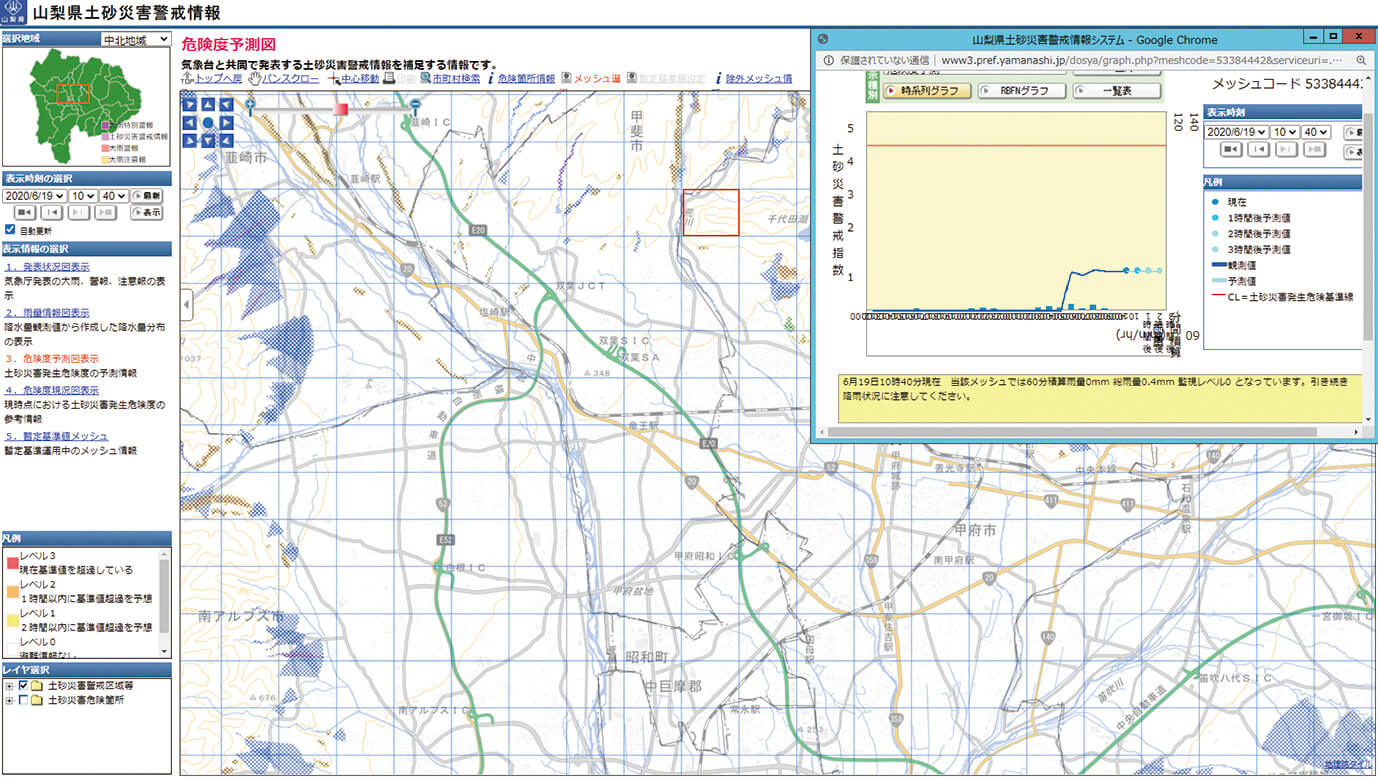Zoom in with the plus magnifier icon
This screenshot has width=1378, height=778.
pyautogui.click(x=250, y=105)
